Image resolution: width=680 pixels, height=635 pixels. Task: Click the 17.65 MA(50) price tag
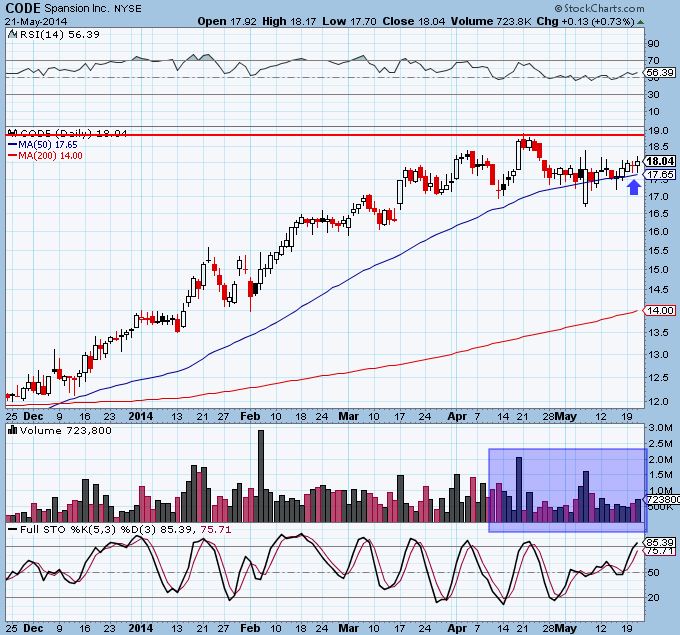pos(660,174)
